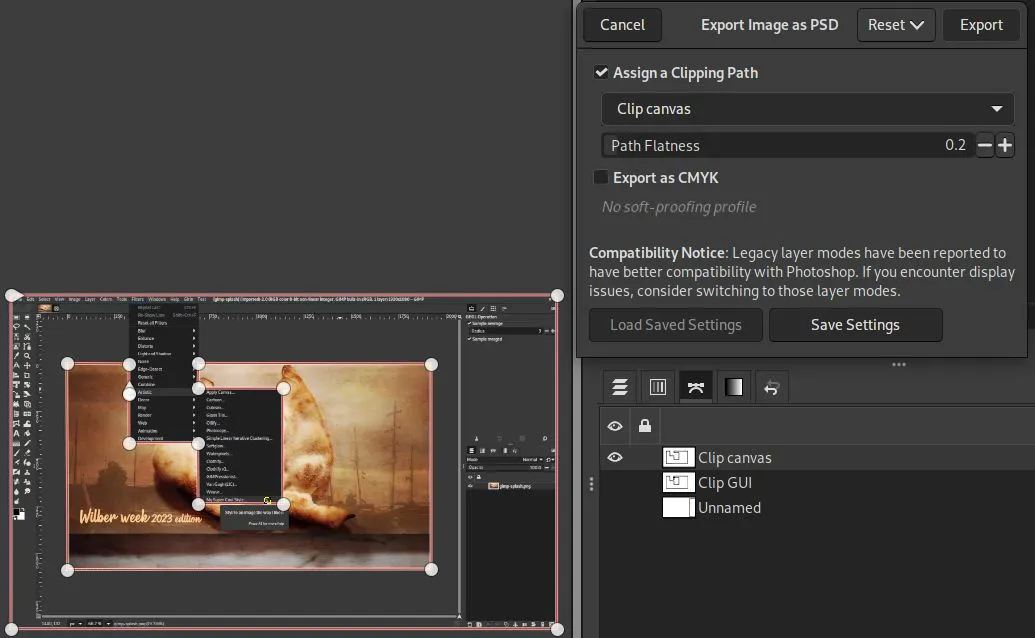Select the Paths dockable icon
Screen dimensions: 1035x638
[x=695, y=386]
